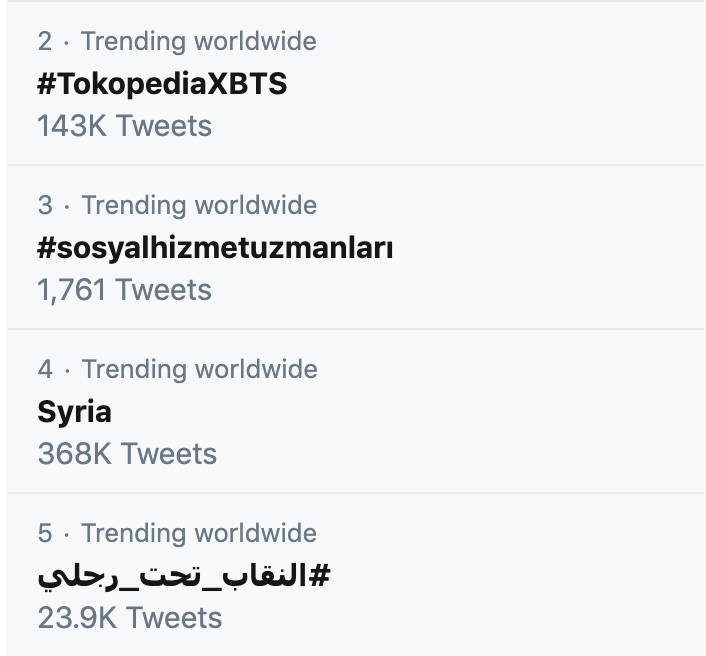Image resolution: width=706 pixels, height=656 pixels.
Task: Click the rank number 4
Action: coord(45,370)
